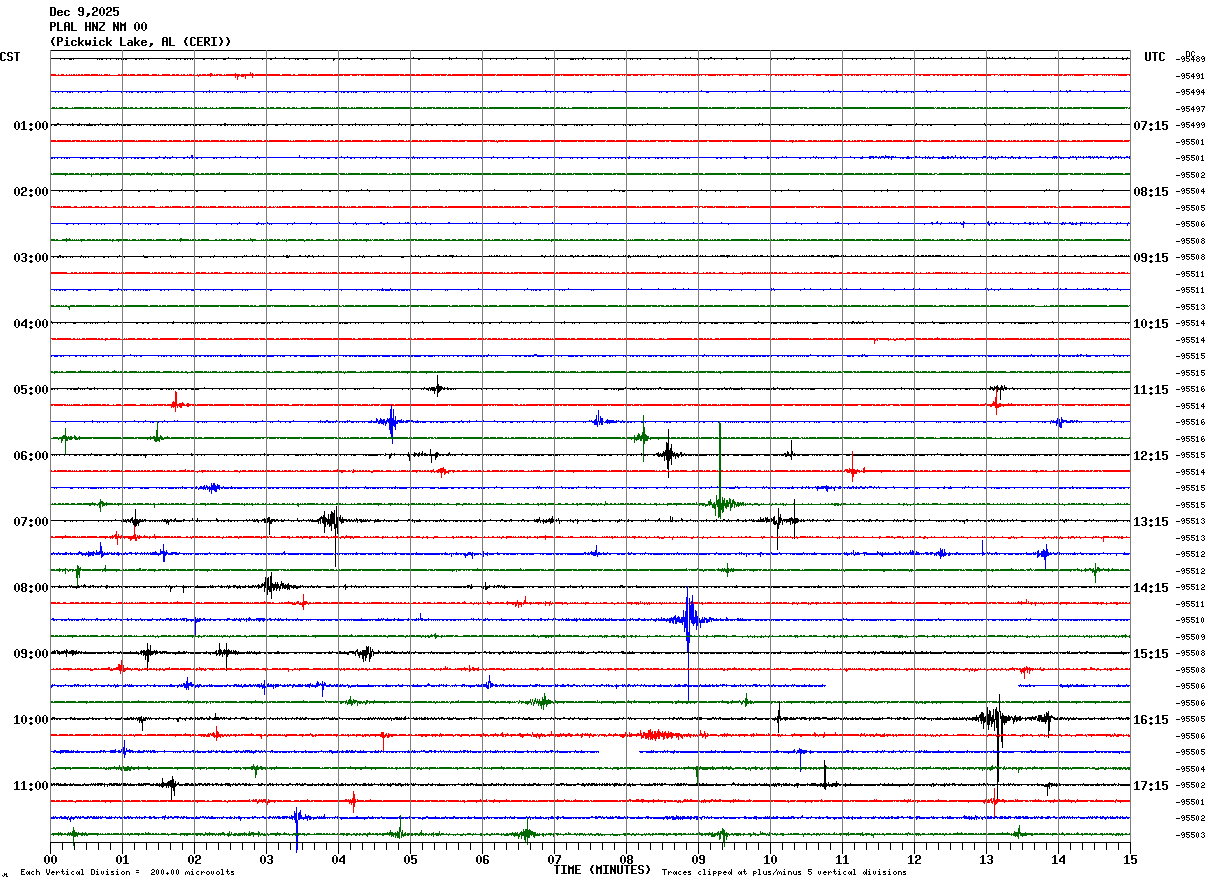
Task: Click the 'UTC' time zone label
Action: (x=1155, y=57)
